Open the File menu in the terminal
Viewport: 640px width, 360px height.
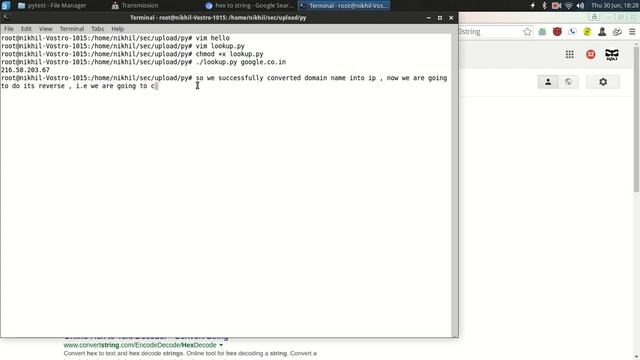(9, 29)
